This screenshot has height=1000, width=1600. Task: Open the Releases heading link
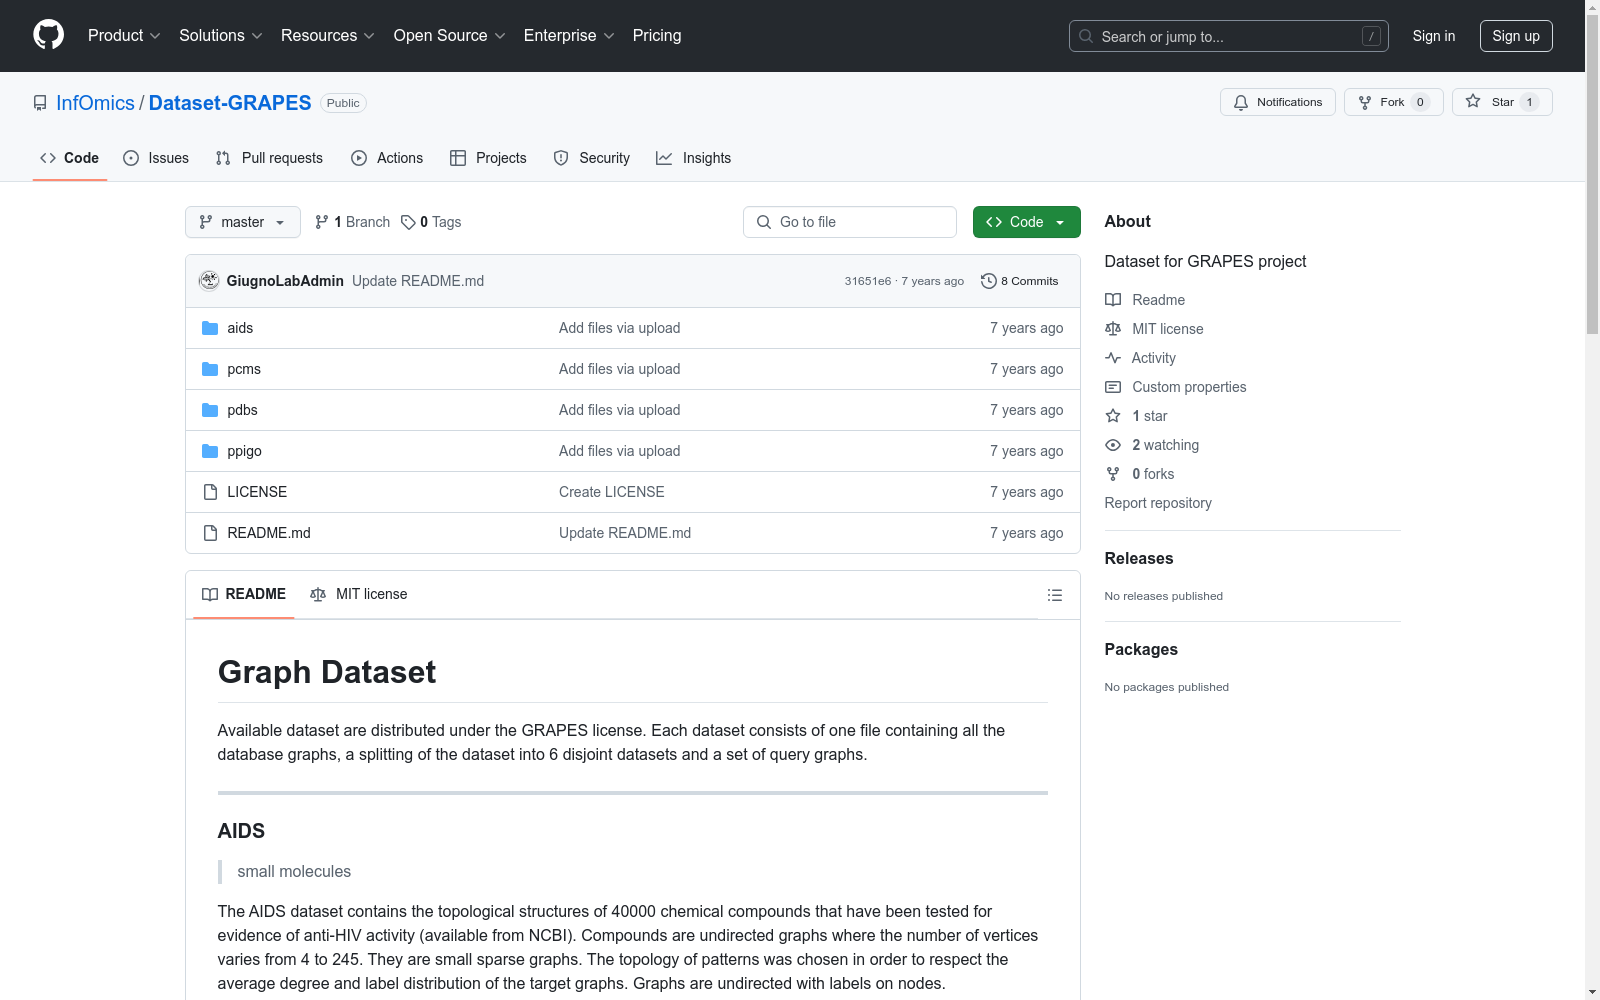click(1139, 558)
